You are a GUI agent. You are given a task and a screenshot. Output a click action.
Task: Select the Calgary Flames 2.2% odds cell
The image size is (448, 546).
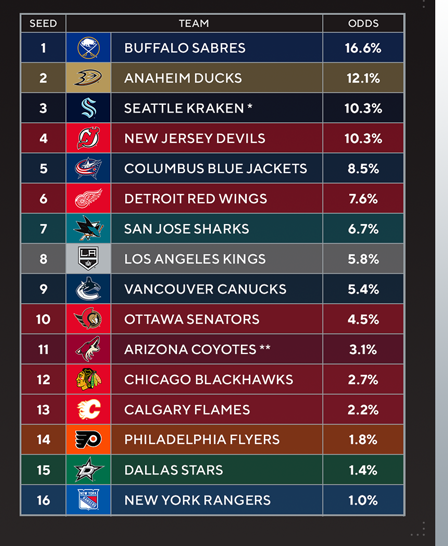[x=363, y=410]
